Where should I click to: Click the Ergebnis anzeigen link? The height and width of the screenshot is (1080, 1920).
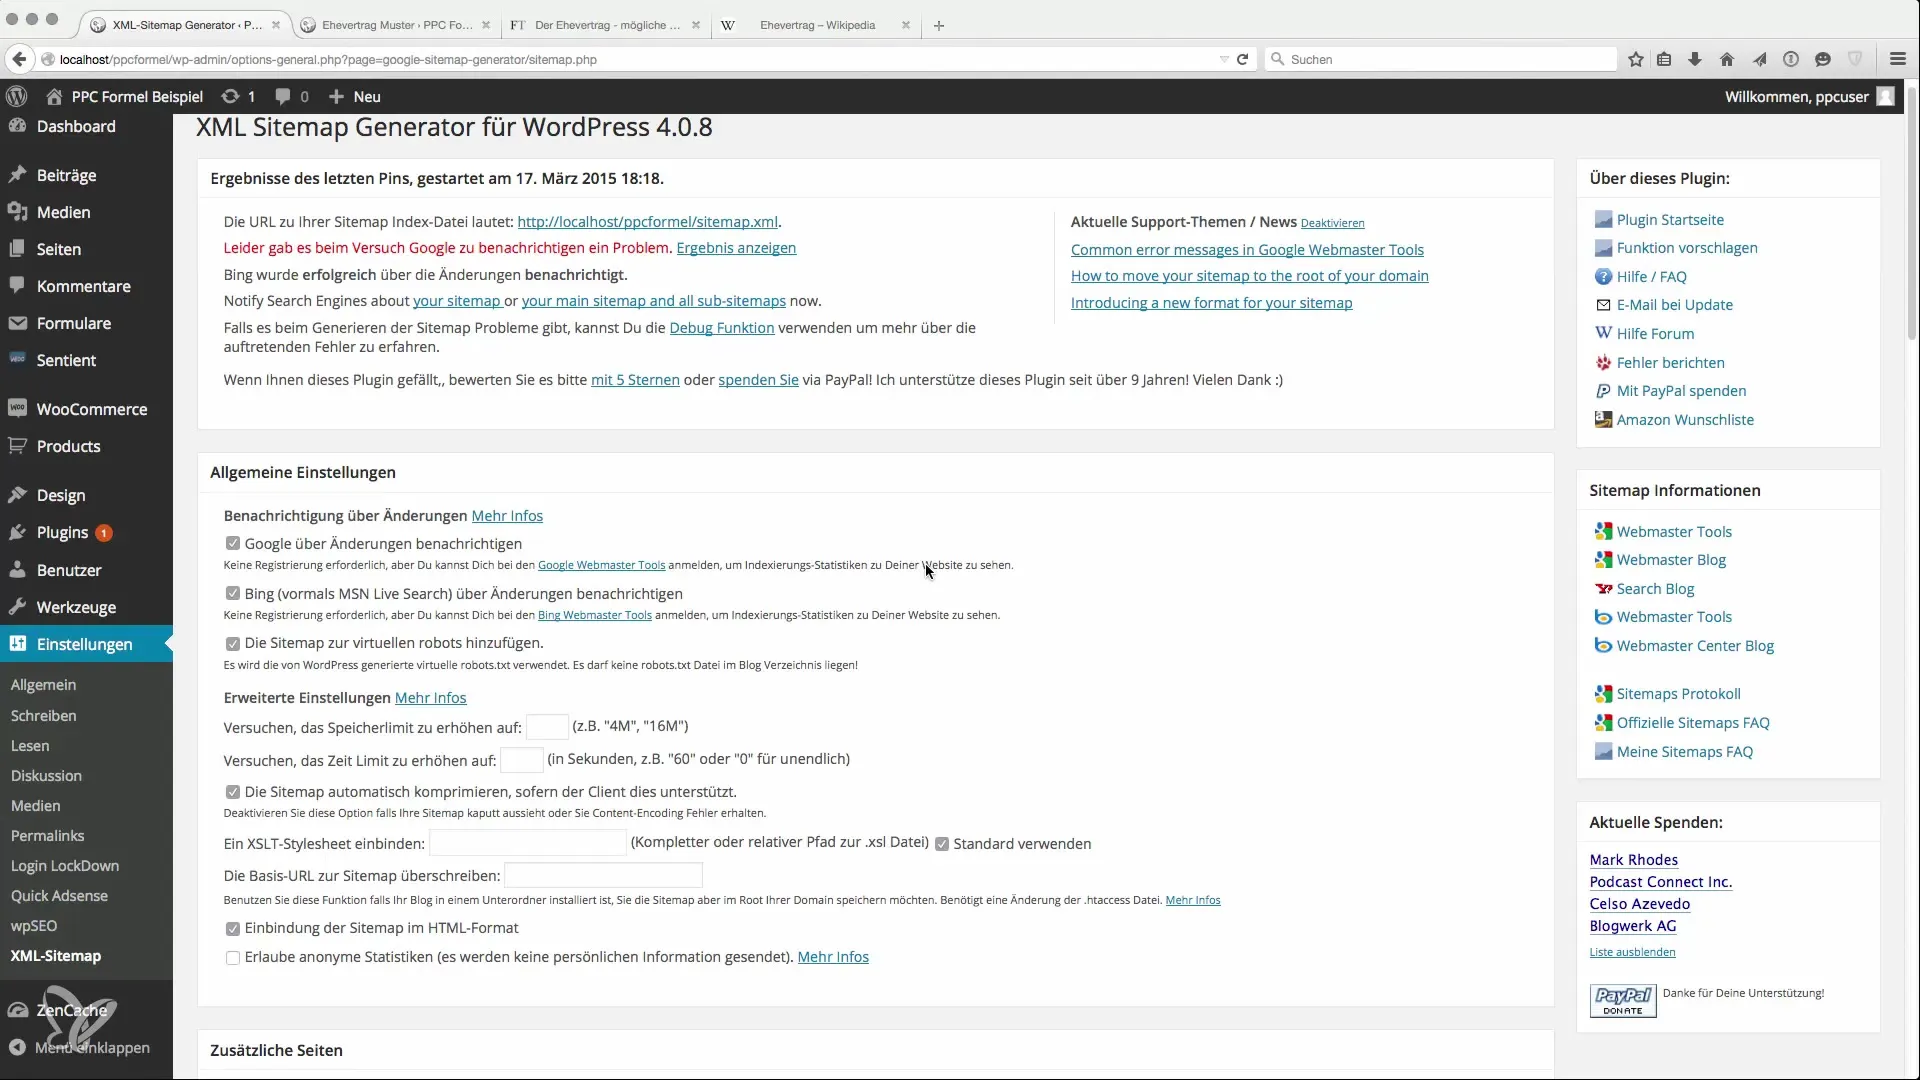pos(736,248)
